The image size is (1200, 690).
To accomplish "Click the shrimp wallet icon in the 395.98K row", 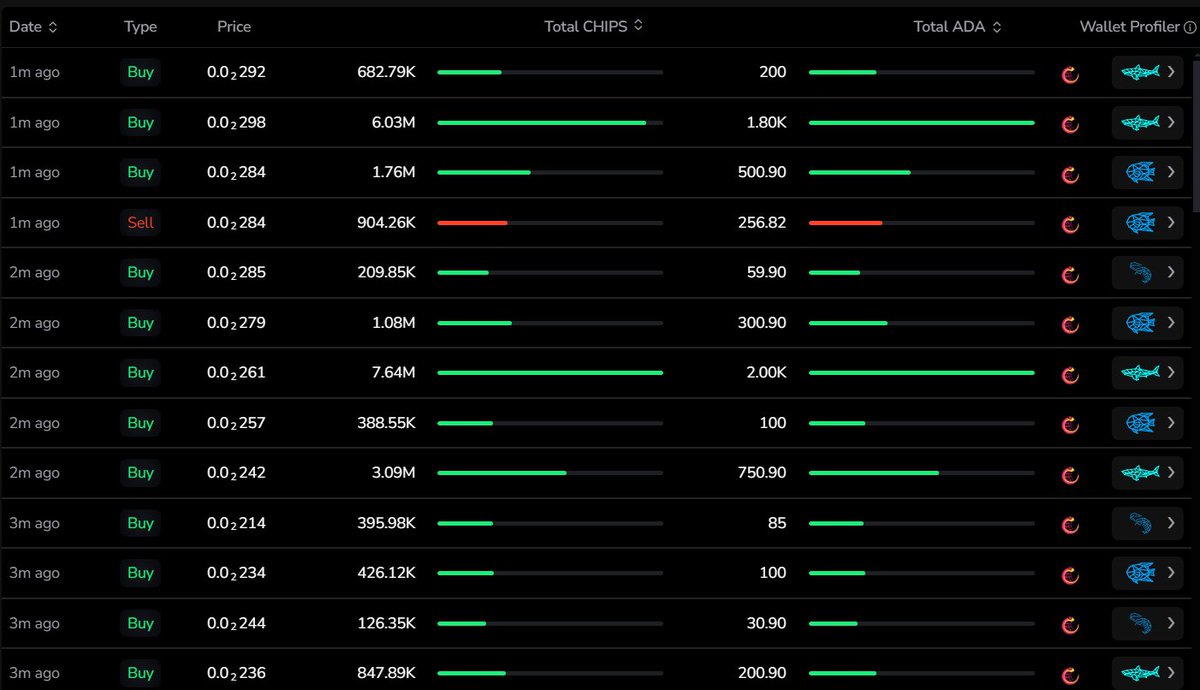I will (x=1141, y=522).
